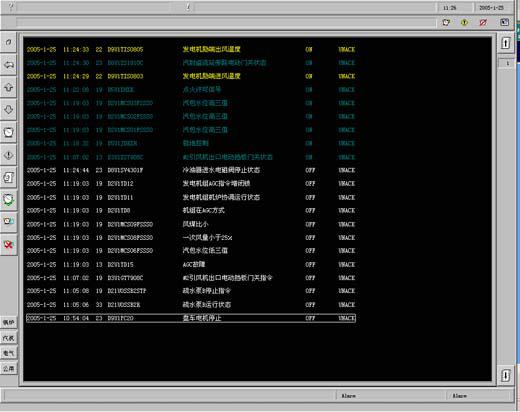Click the red crossed-out icon in top toolbar
This screenshot has height=412, width=520.
483,22
